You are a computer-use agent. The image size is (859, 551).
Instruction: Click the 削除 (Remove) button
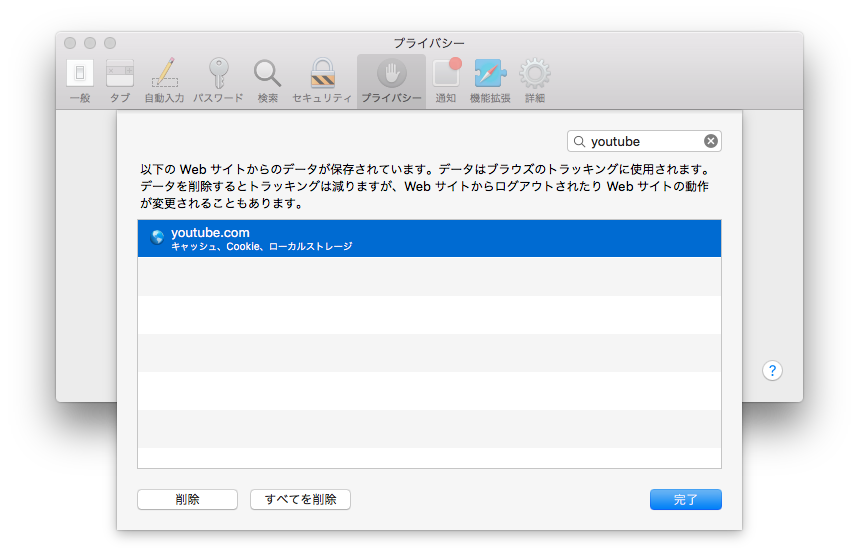click(187, 500)
